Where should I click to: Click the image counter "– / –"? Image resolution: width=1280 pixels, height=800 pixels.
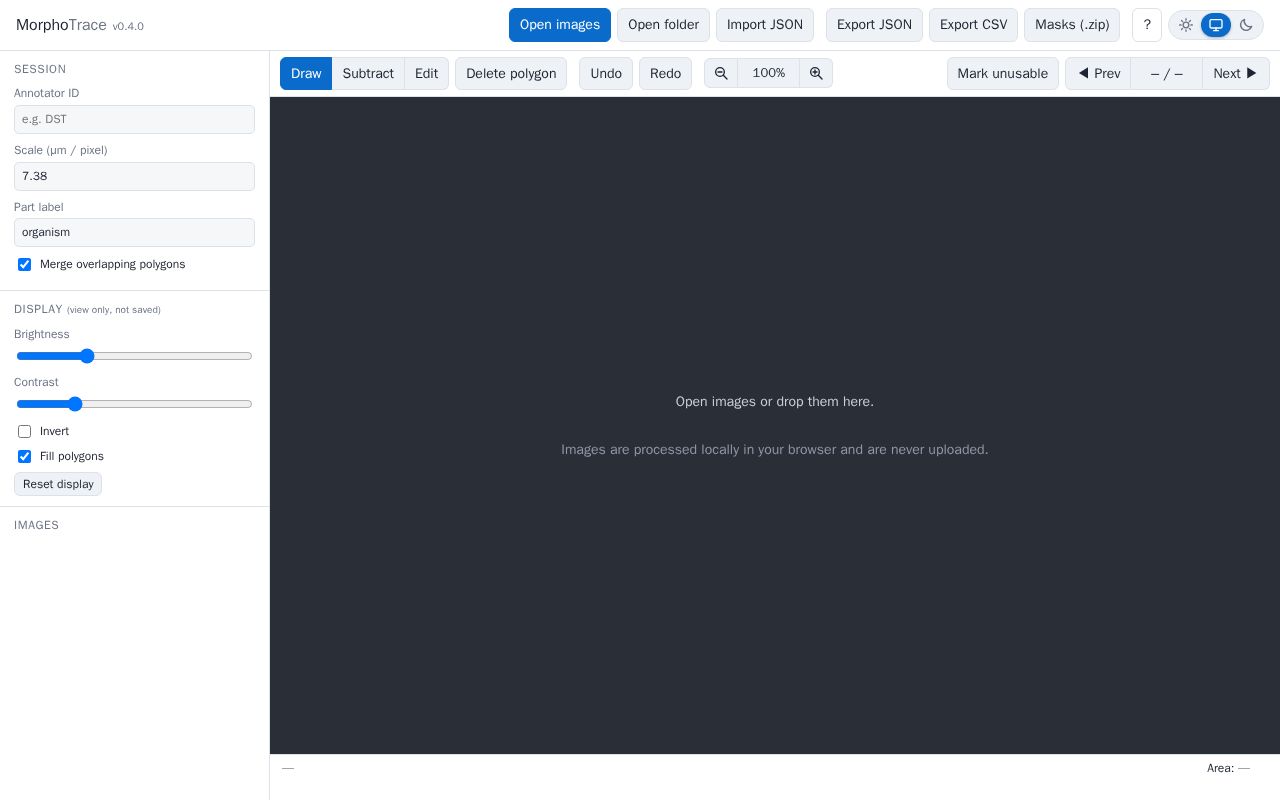coord(1167,73)
